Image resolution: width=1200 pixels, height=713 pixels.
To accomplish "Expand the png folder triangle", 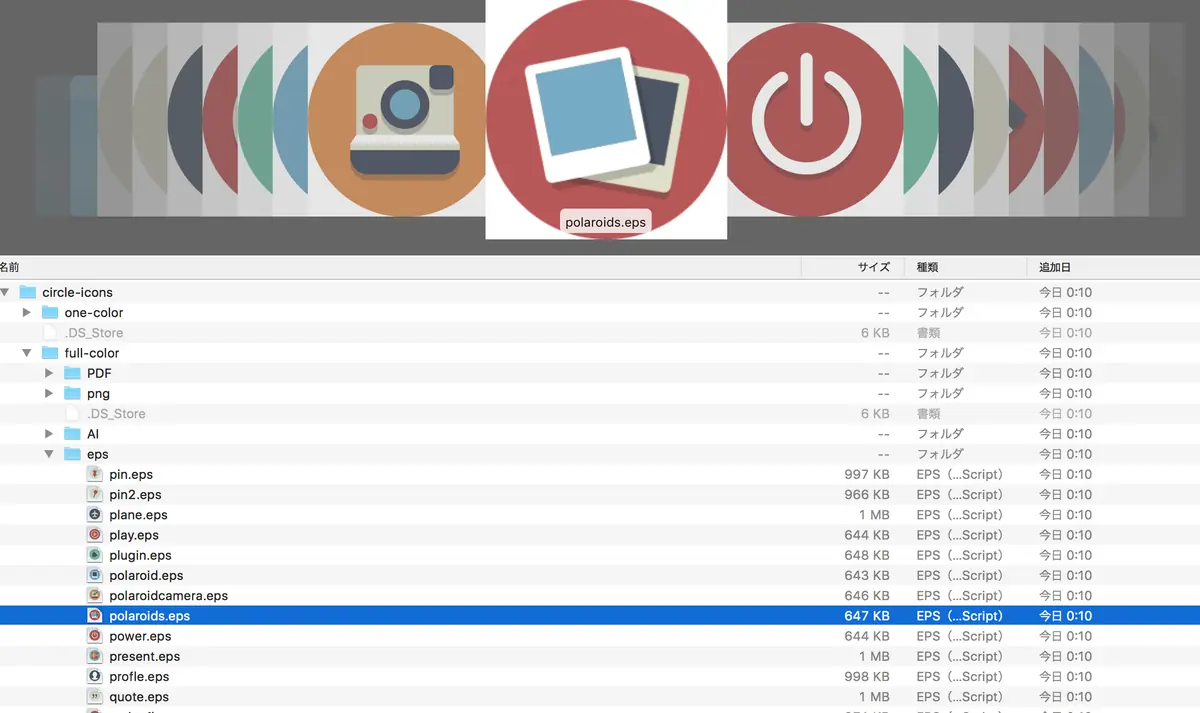I will 49,393.
